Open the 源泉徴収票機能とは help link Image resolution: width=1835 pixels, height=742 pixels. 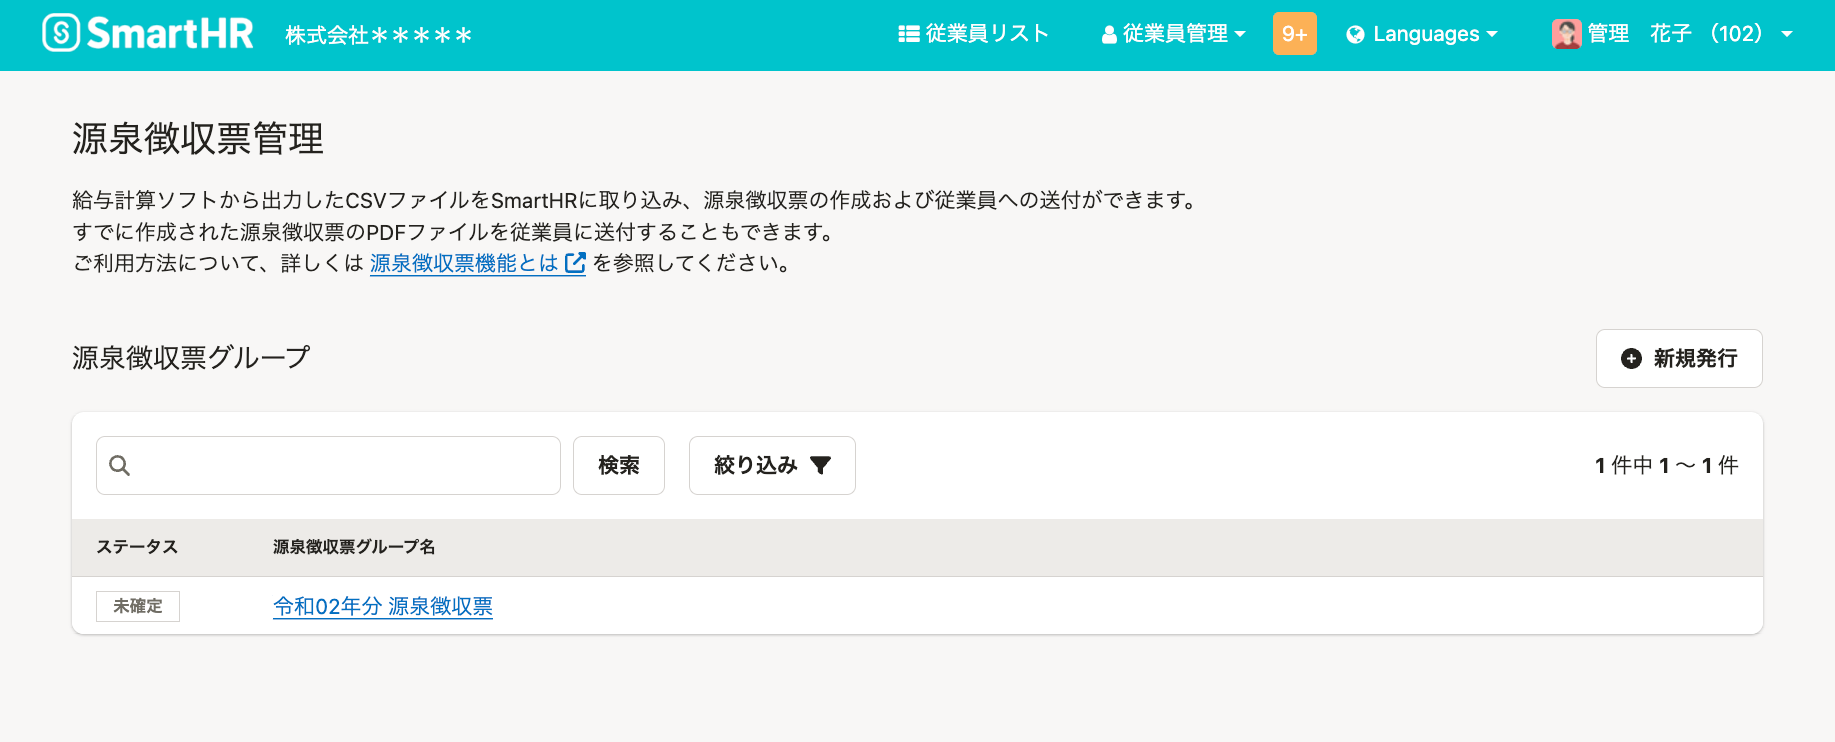click(x=464, y=263)
